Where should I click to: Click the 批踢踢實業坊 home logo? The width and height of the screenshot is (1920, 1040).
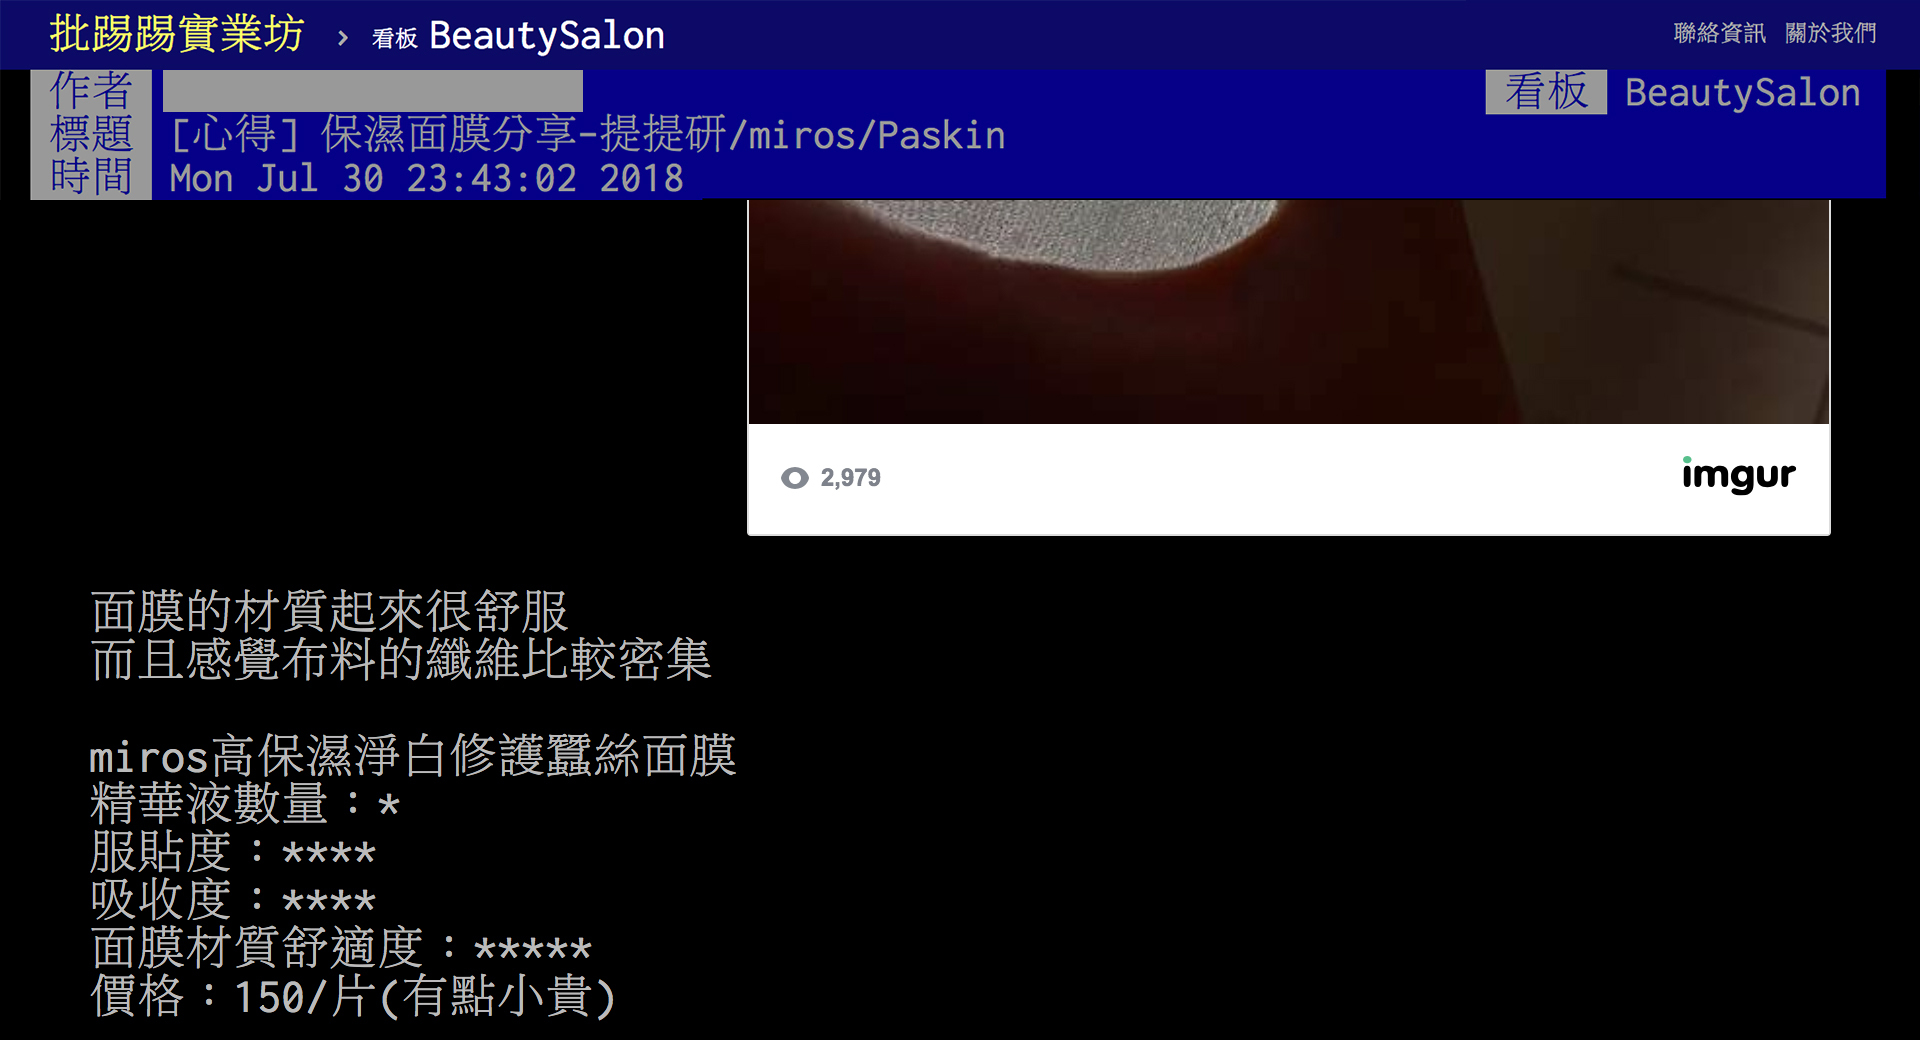click(177, 35)
